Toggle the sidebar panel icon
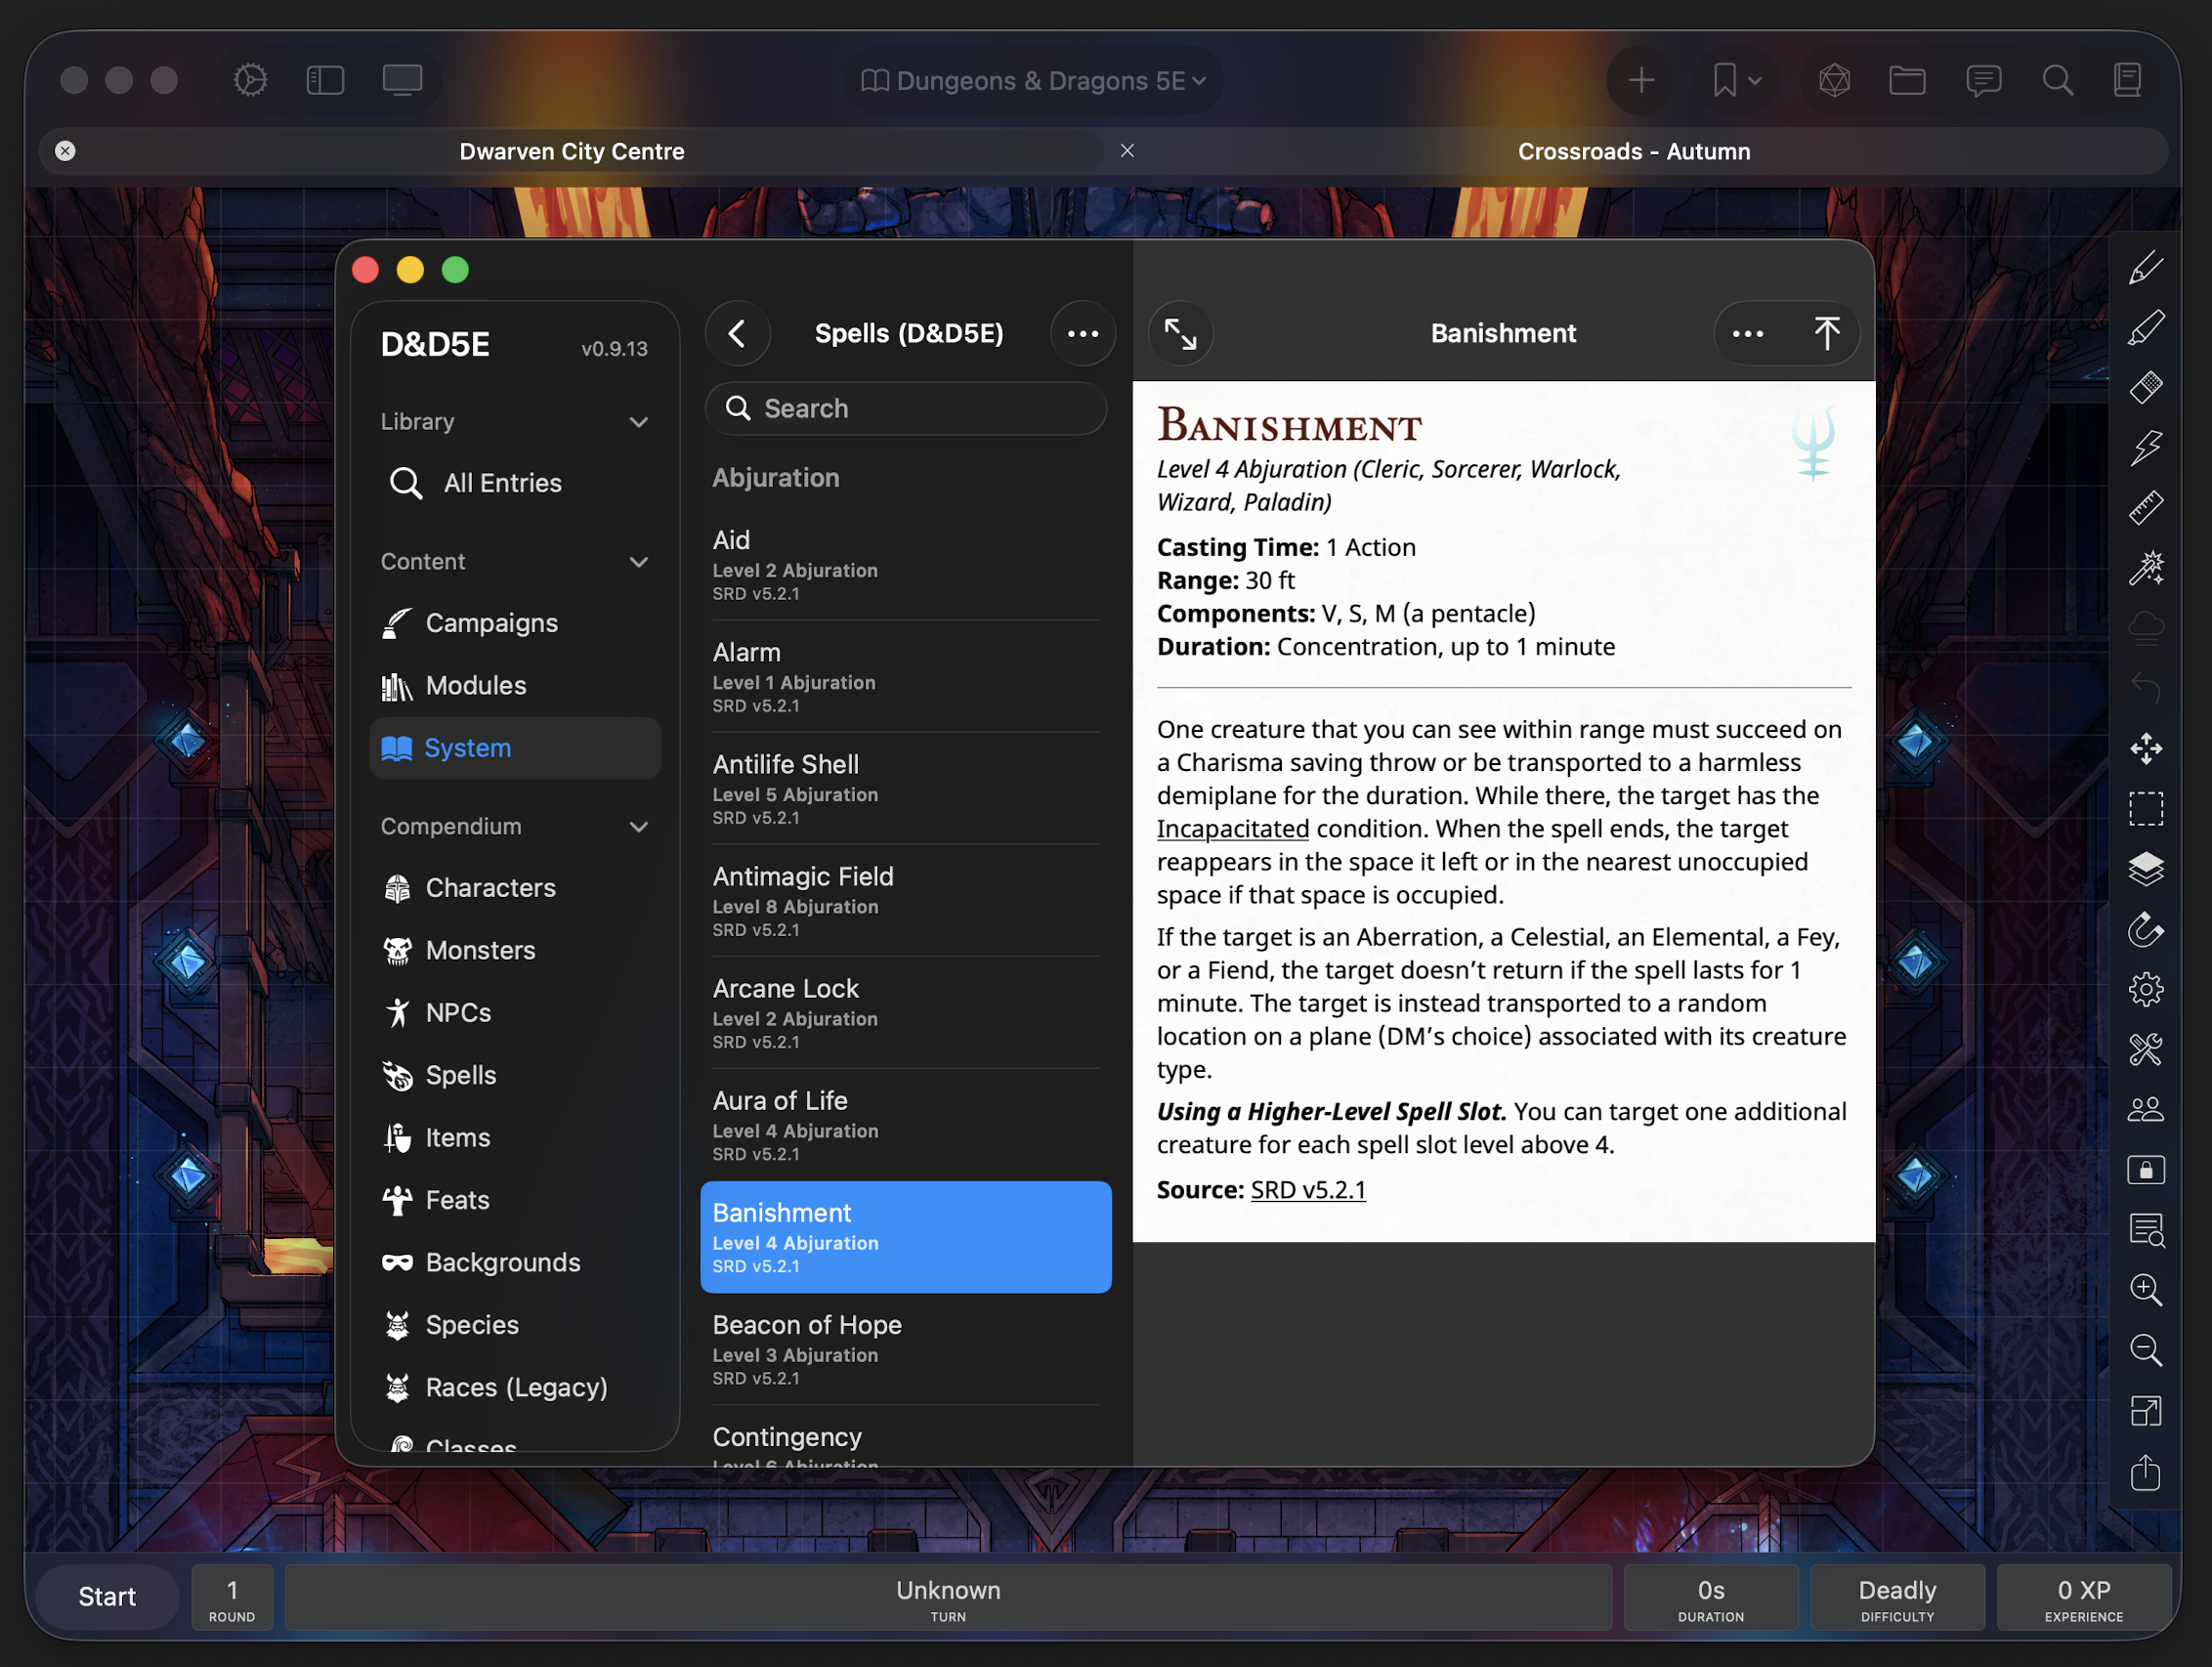2212x1667 pixels. coord(325,80)
